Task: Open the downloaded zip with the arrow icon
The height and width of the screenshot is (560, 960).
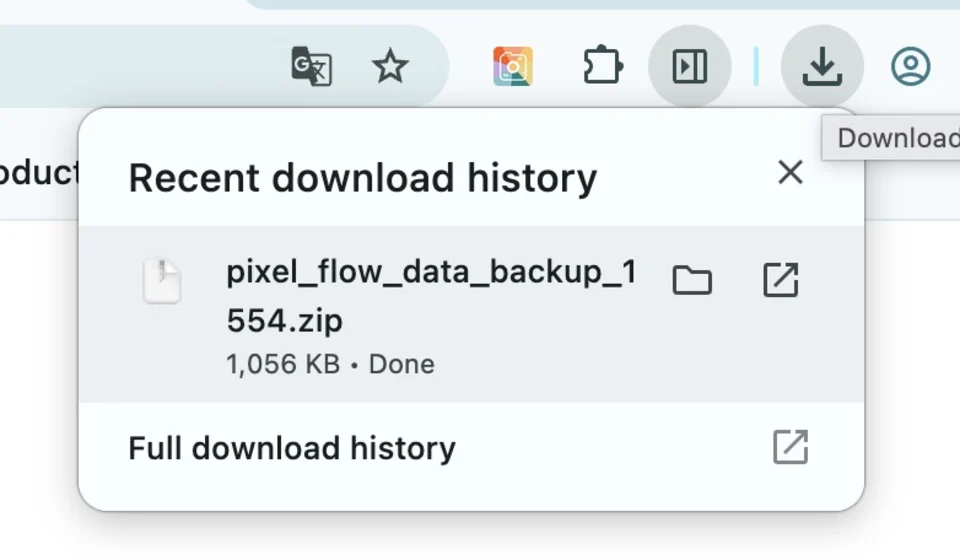Action: click(781, 280)
